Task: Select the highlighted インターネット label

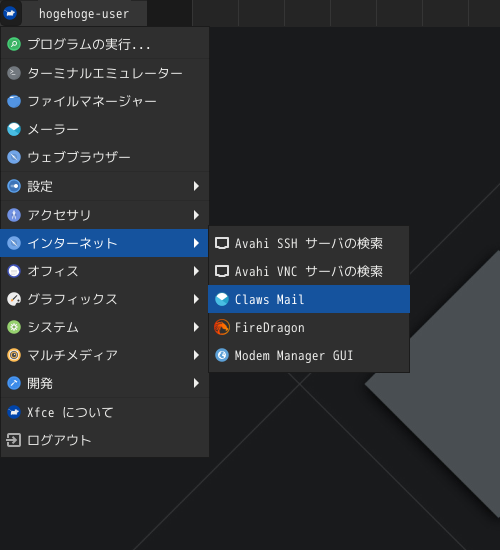Action: pyautogui.click(x=72, y=243)
